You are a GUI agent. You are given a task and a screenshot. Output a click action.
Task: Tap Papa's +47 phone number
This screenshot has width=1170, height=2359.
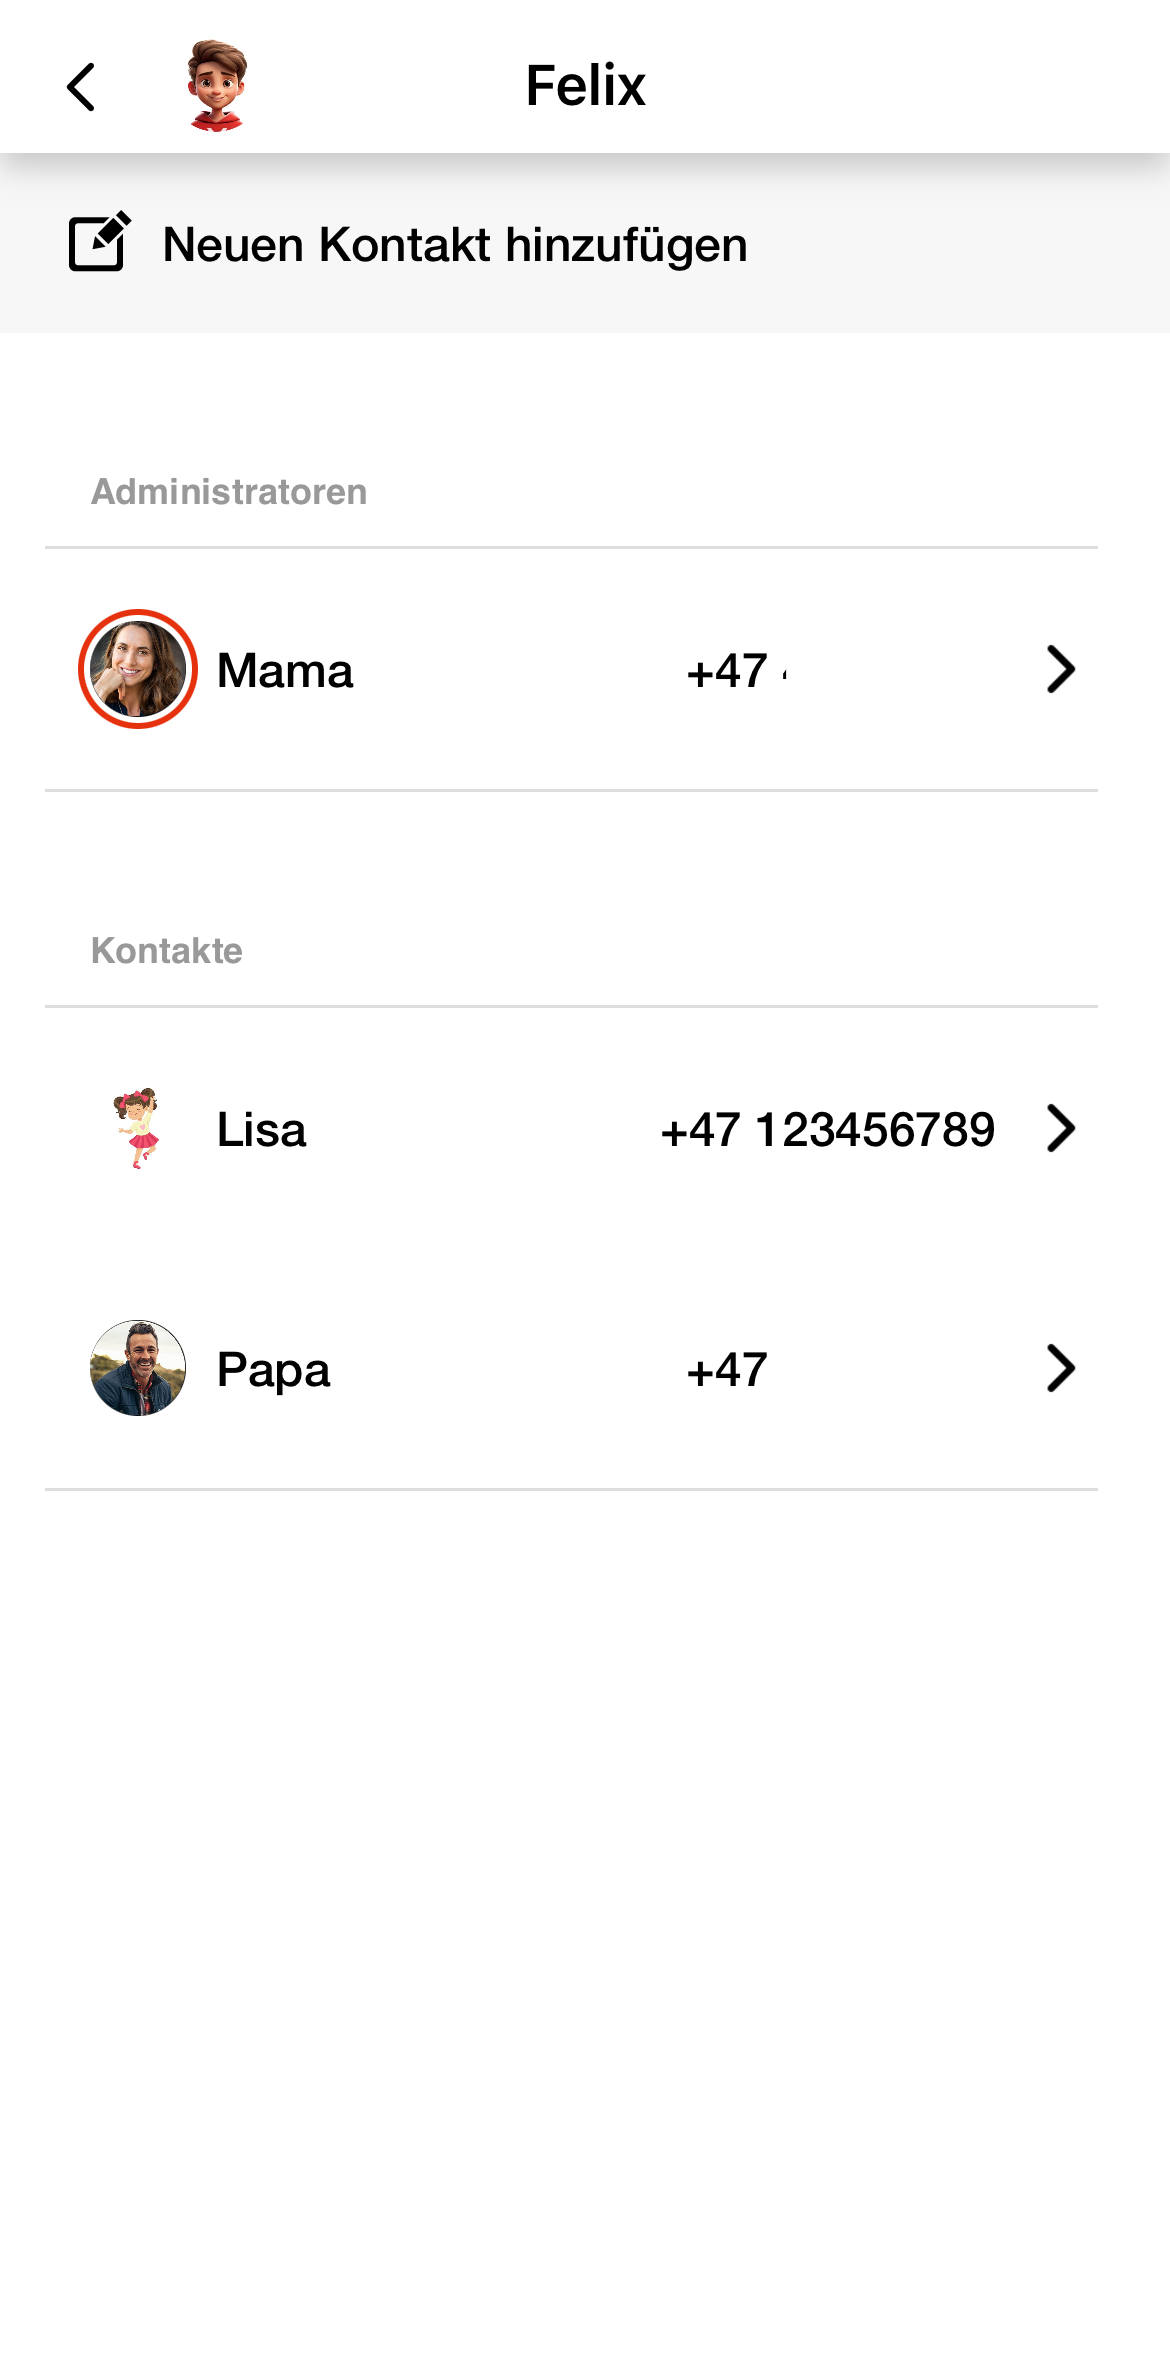pos(727,1370)
